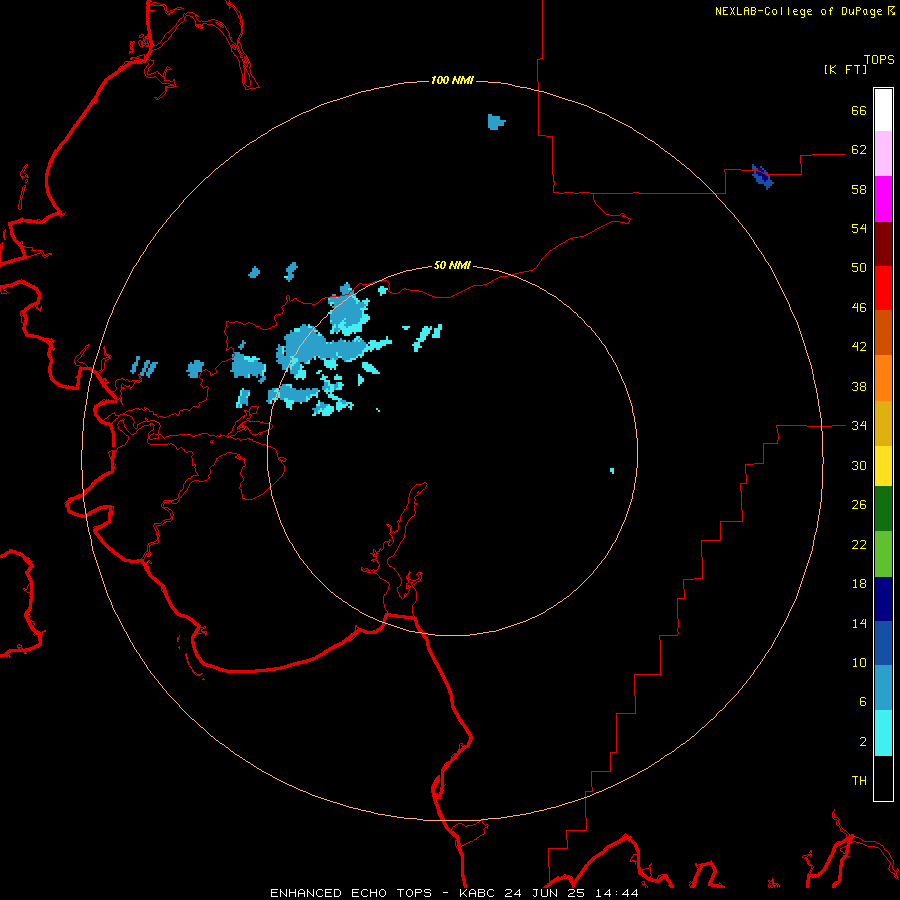Click the TH legend label
Image resolution: width=900 pixels, height=900 pixels.
tap(859, 781)
